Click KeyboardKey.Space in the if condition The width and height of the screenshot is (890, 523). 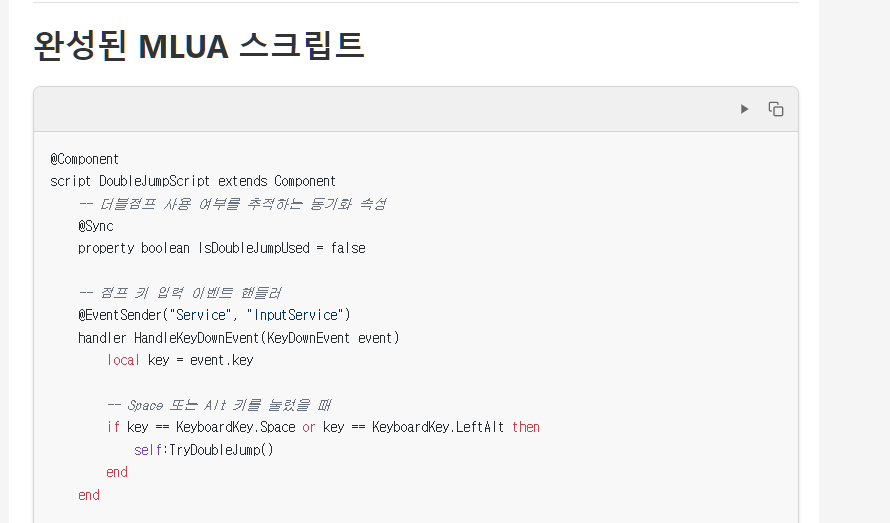pos(236,427)
